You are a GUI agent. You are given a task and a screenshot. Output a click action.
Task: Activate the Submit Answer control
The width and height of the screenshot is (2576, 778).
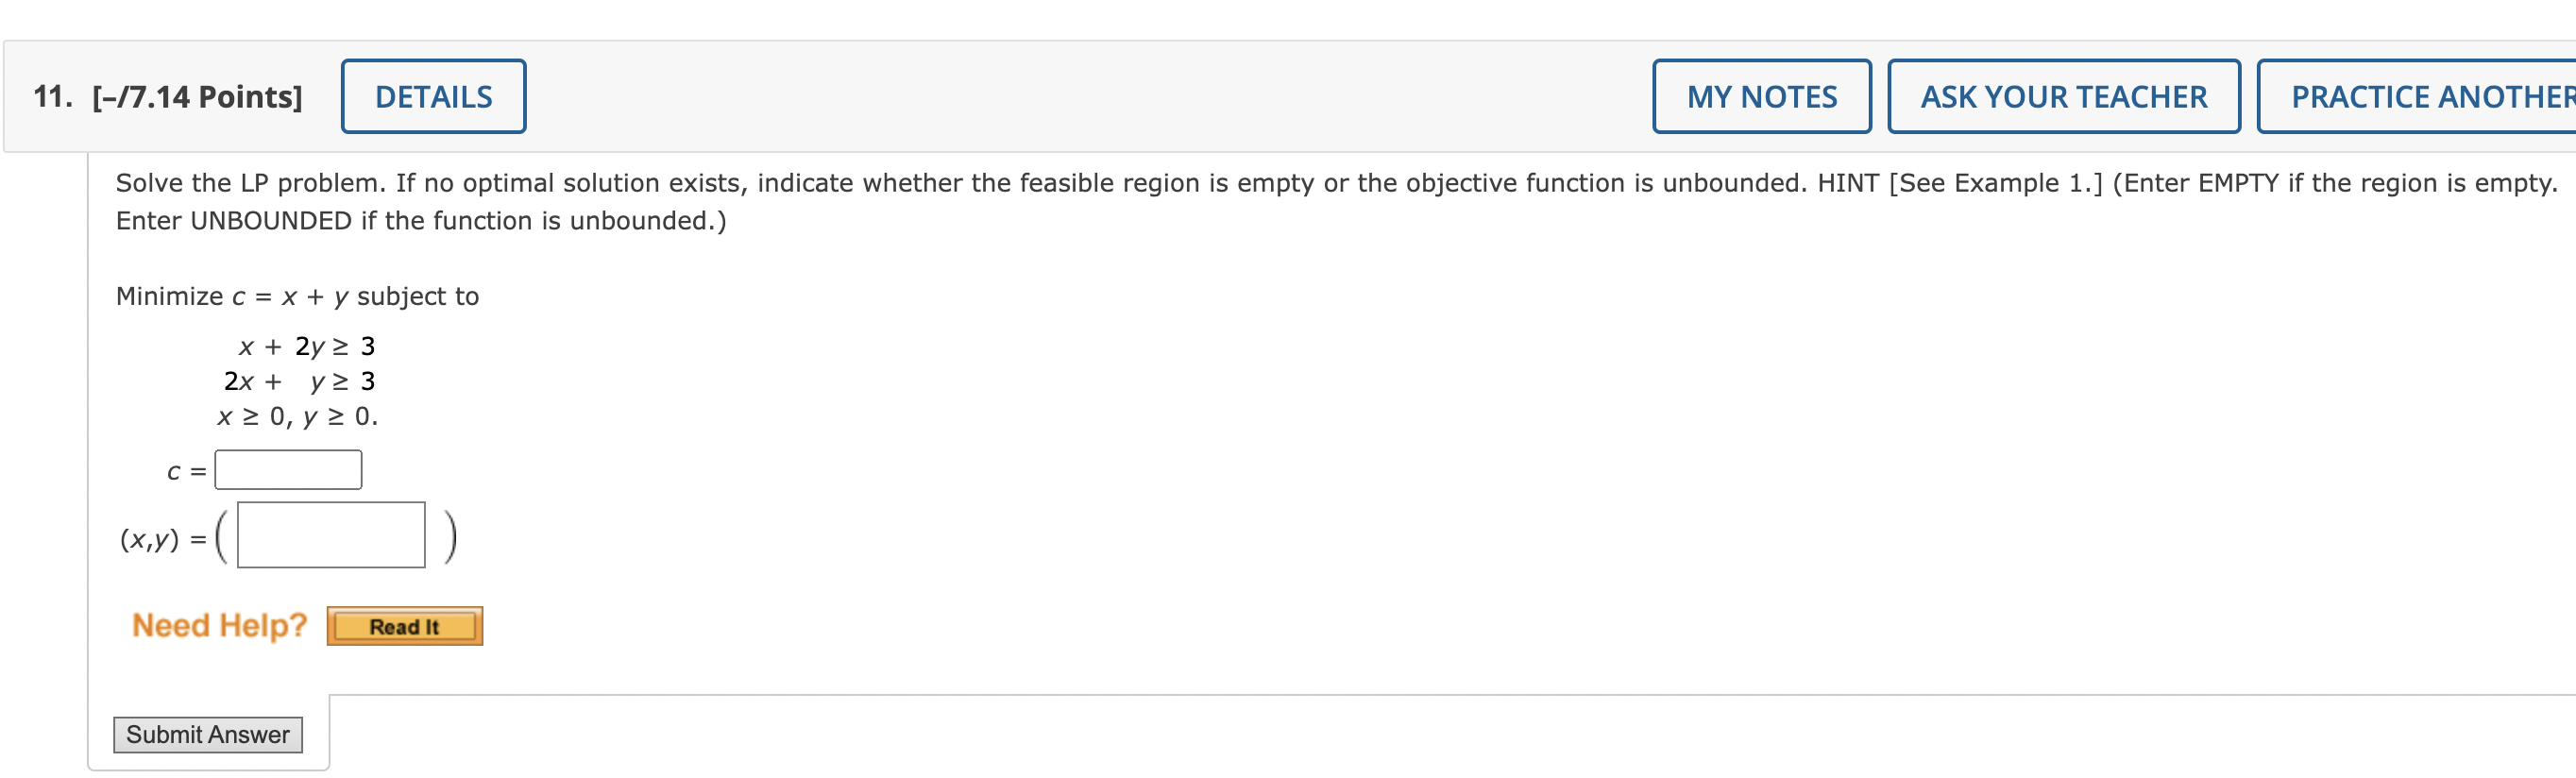[x=207, y=734]
